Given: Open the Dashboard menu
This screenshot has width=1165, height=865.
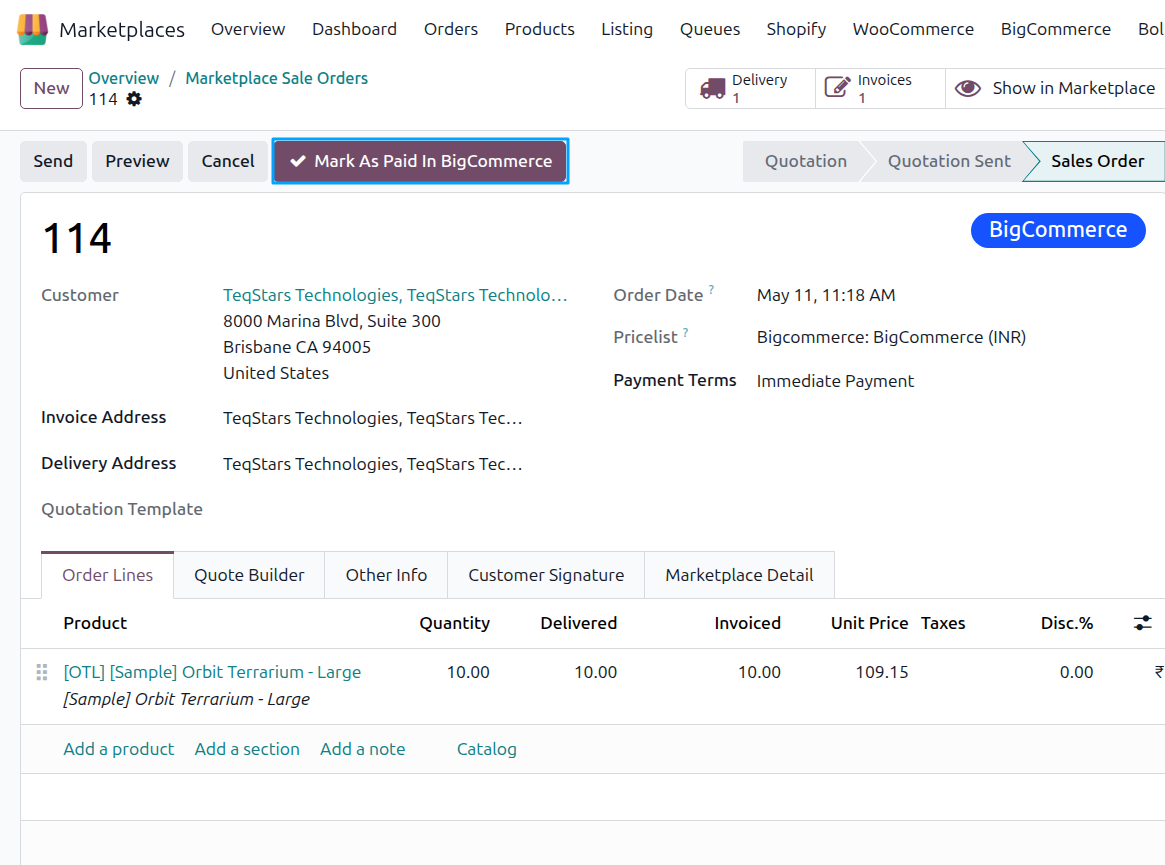Looking at the screenshot, I should [x=354, y=29].
